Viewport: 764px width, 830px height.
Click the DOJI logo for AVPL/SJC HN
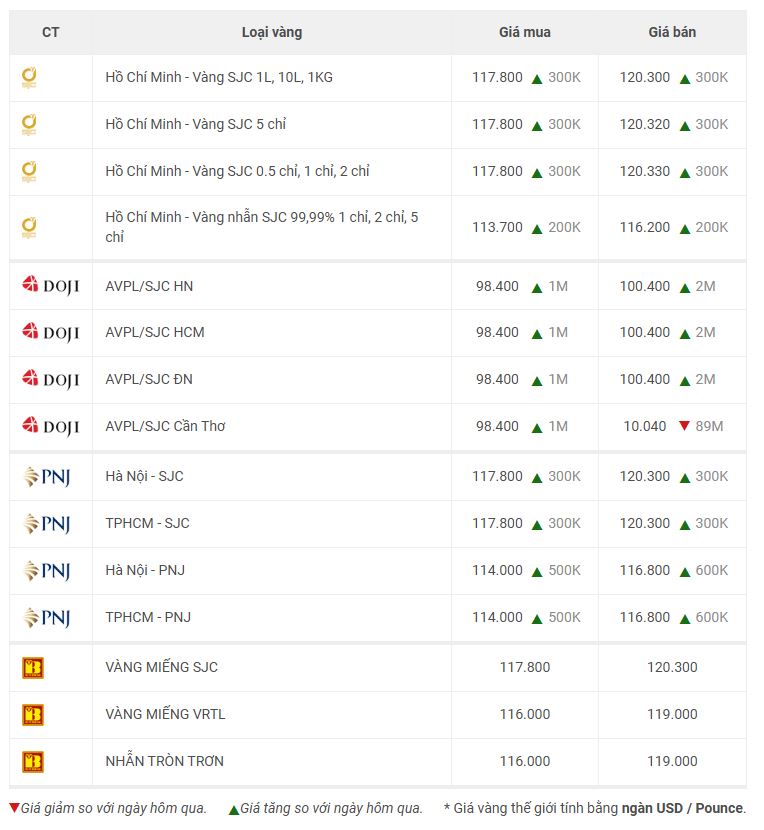[51, 286]
